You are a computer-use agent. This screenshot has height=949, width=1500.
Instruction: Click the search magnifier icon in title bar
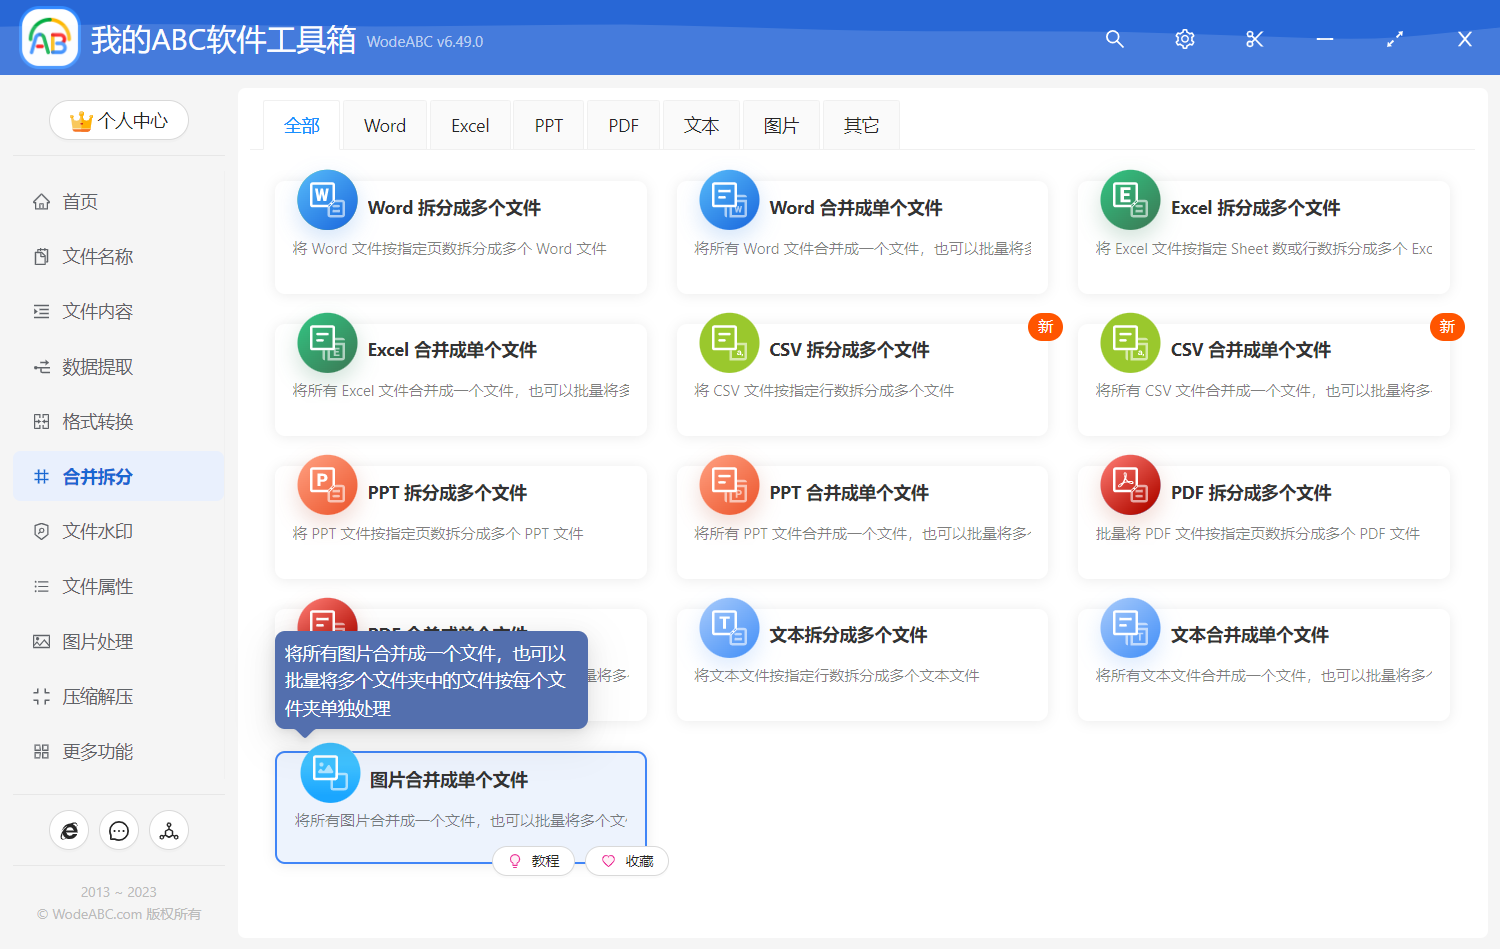click(x=1114, y=39)
